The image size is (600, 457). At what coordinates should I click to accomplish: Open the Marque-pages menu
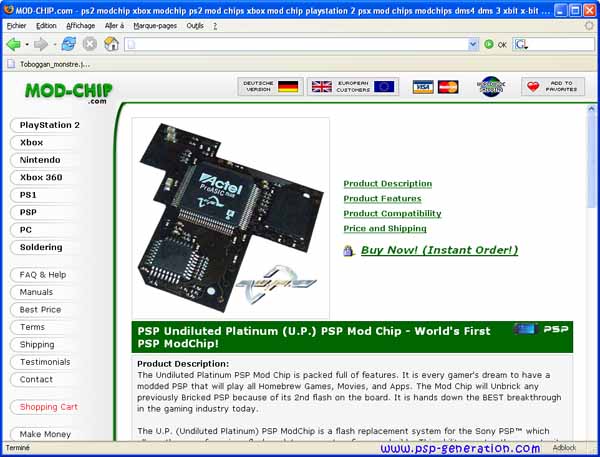pyautogui.click(x=155, y=26)
